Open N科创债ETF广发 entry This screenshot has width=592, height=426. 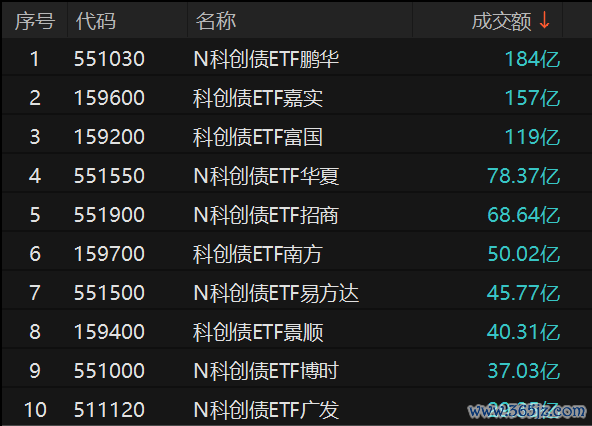[266, 410]
